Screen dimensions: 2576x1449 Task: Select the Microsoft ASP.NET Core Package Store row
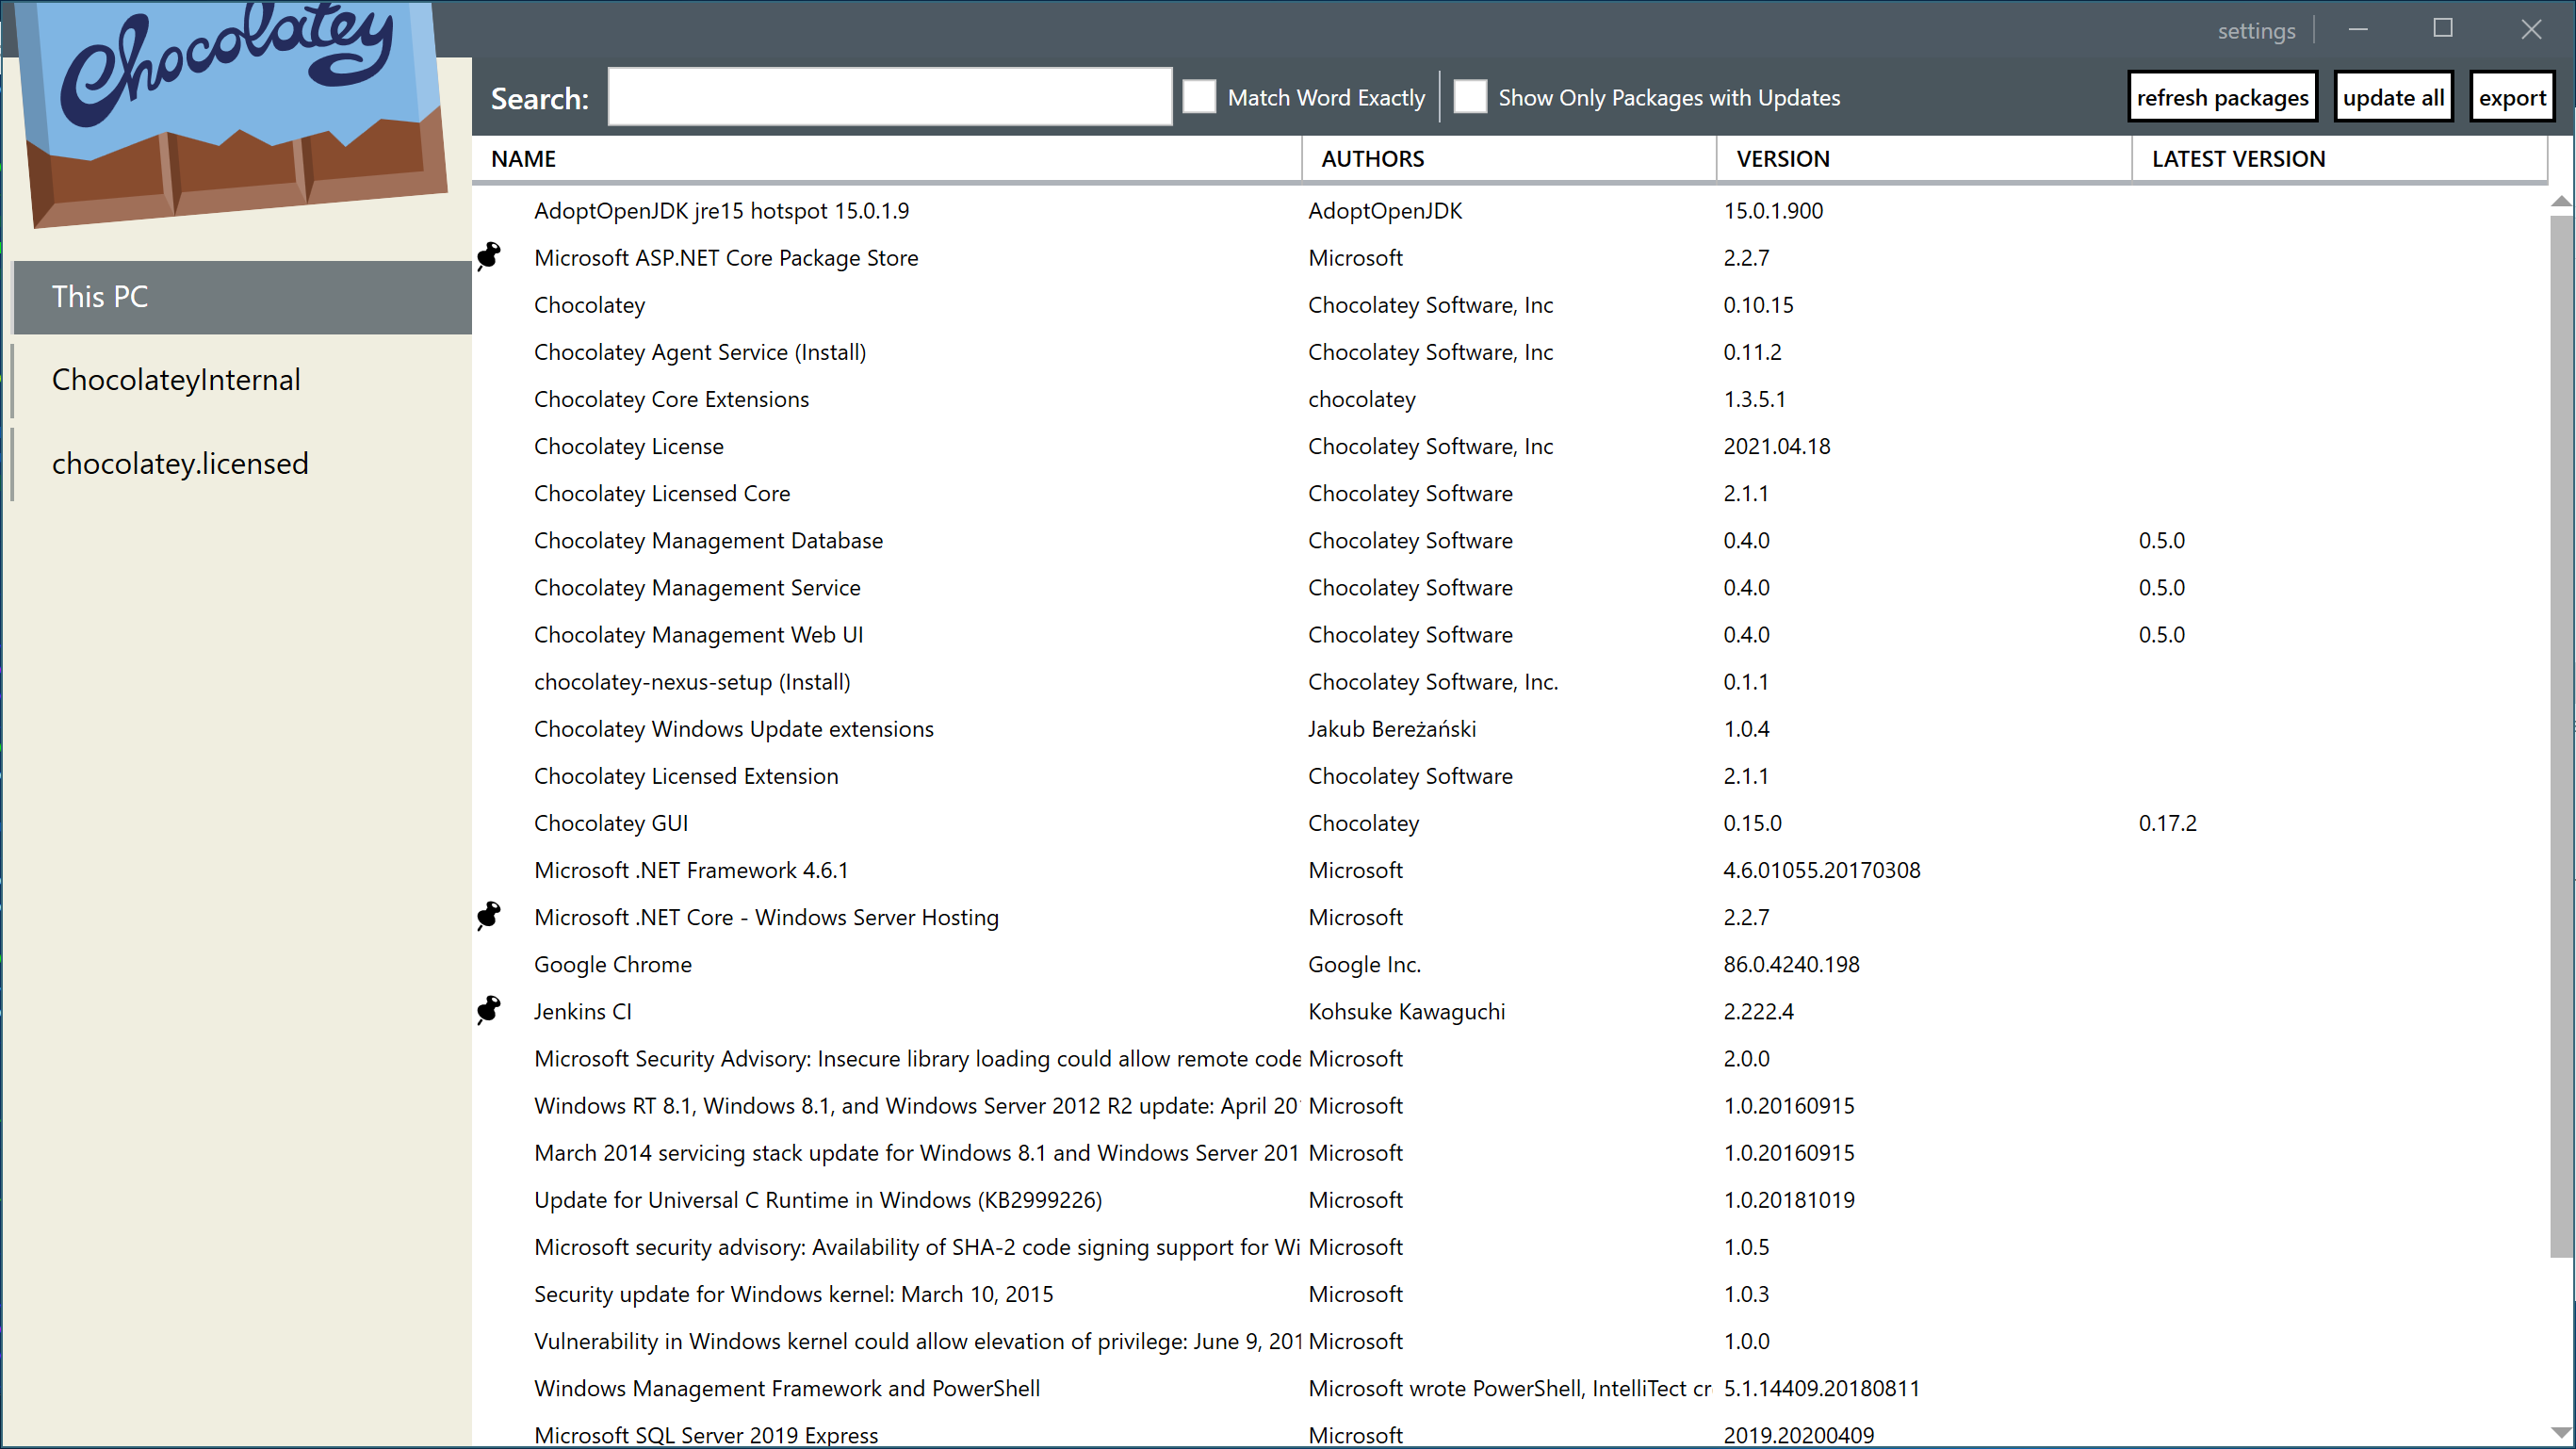(x=1510, y=258)
